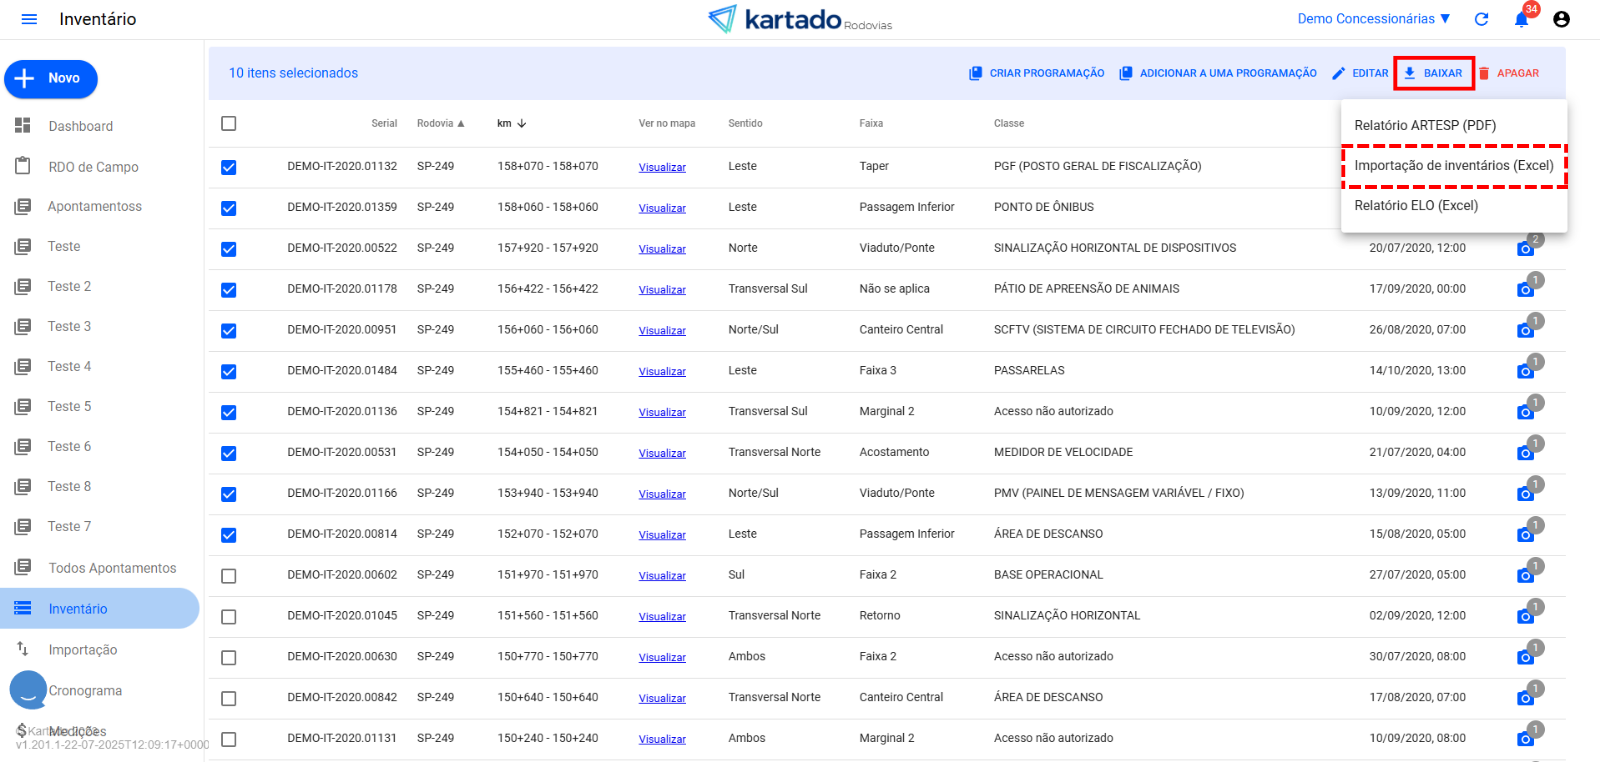Go to Dashboard in the sidebar
This screenshot has width=1600, height=762.
click(x=80, y=126)
